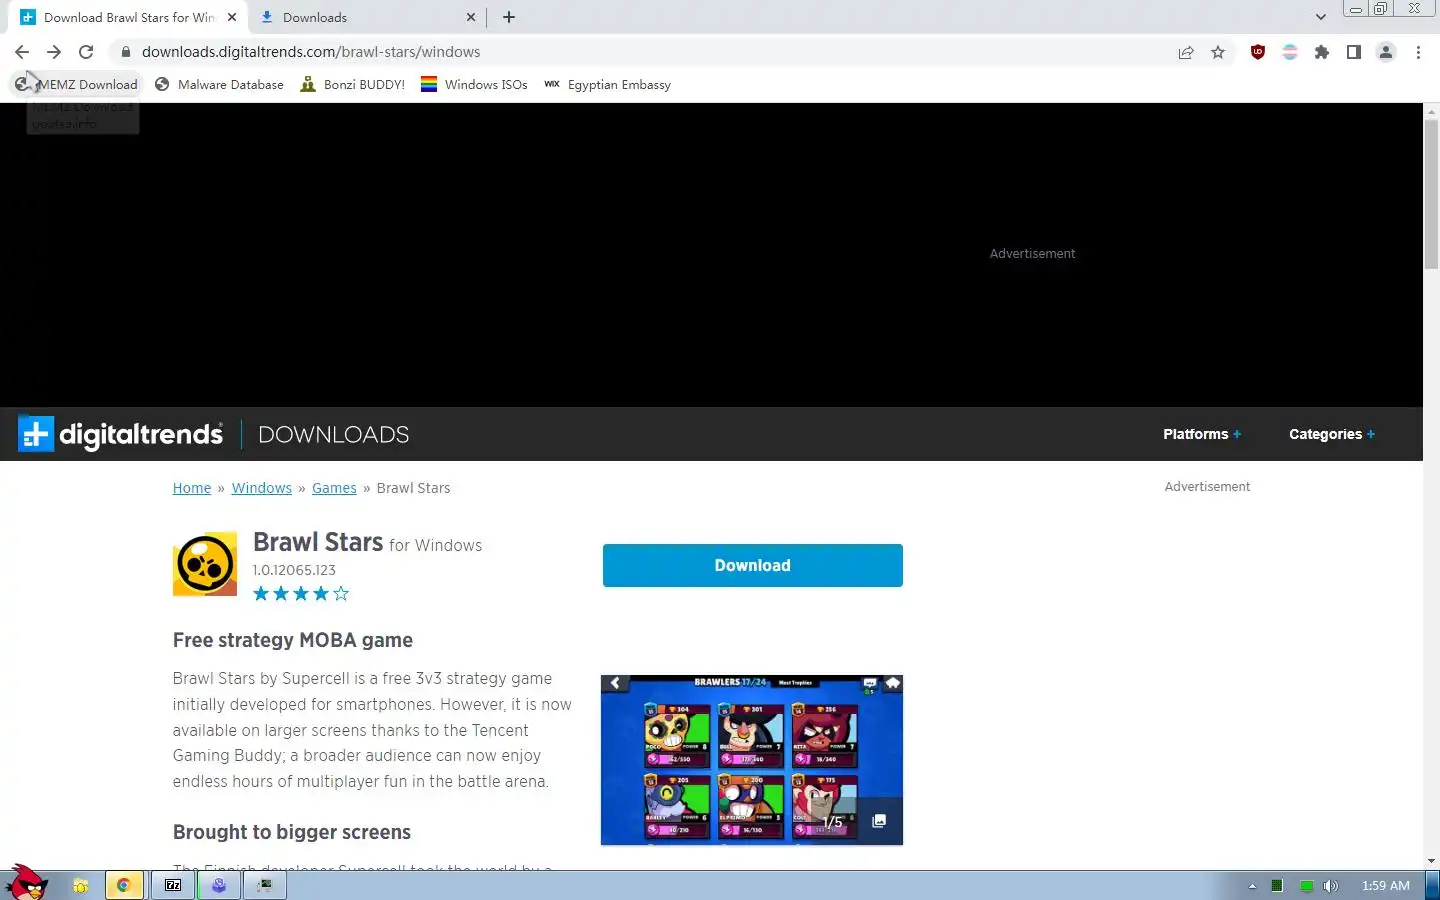Click the "Brought to bigger screens" heading
The width and height of the screenshot is (1440, 900).
click(x=292, y=832)
